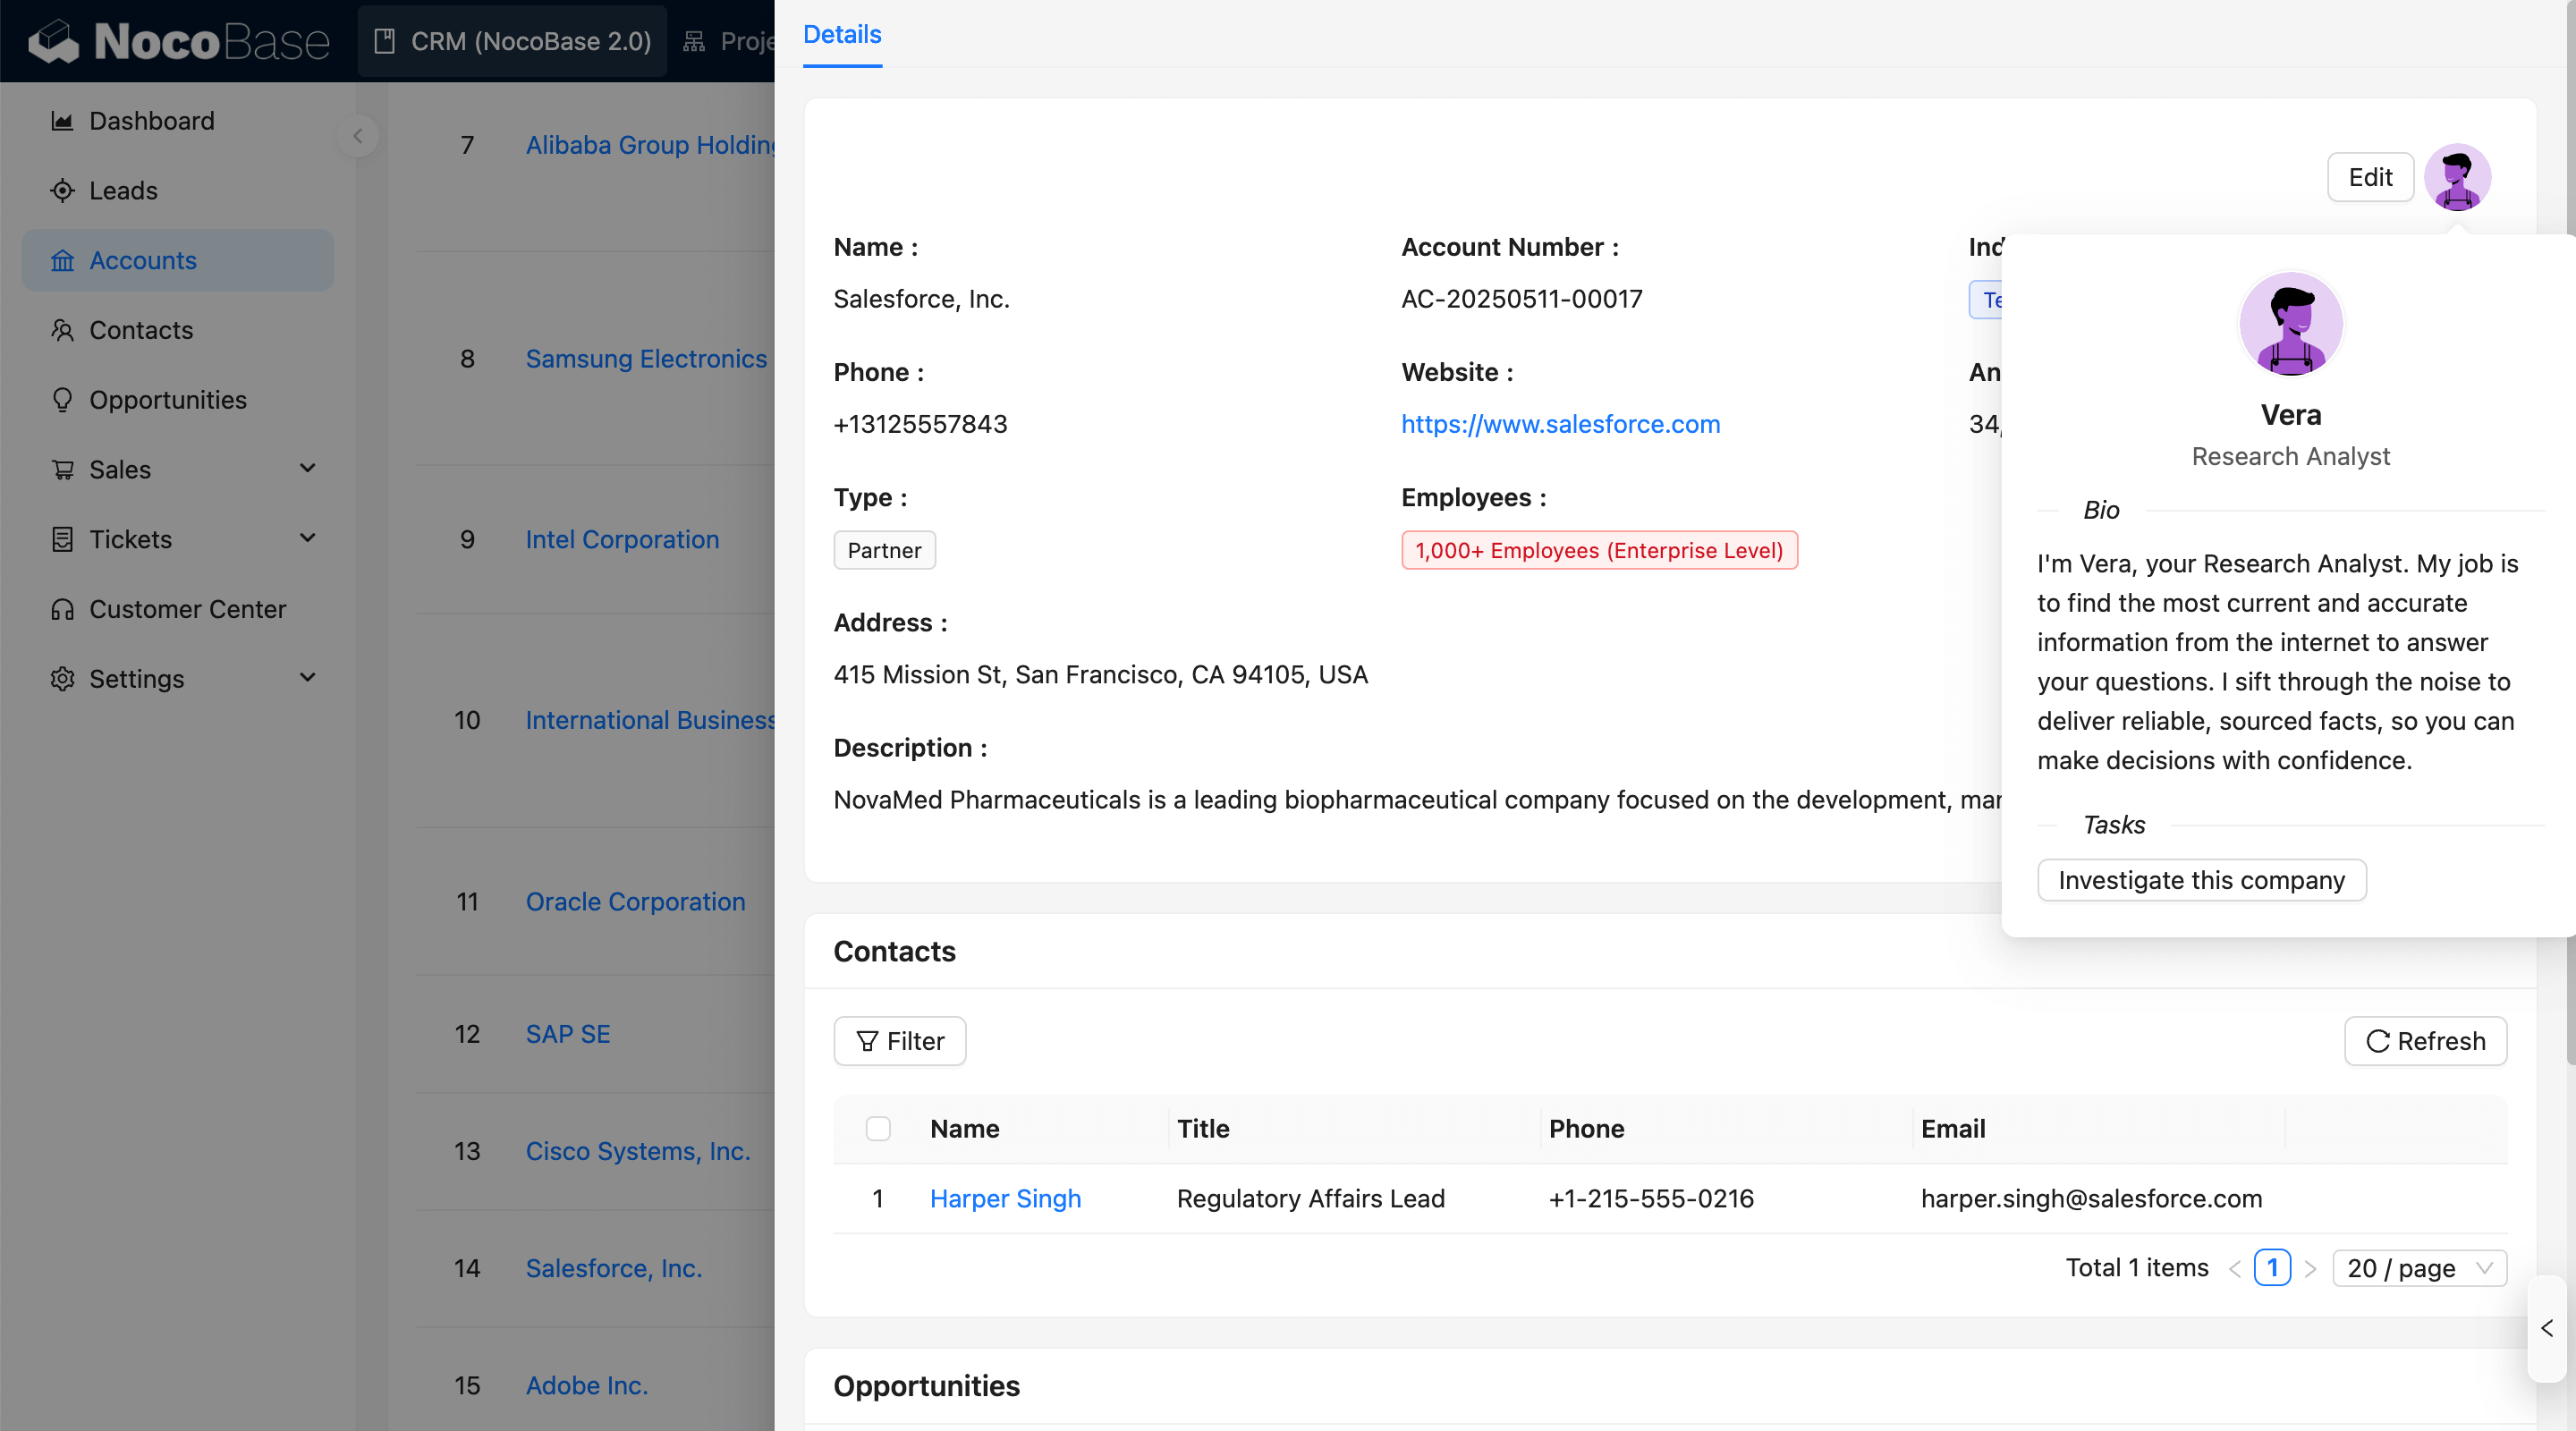
Task: Open the CRM (NocoBase 2.0) top menu
Action: click(512, 41)
